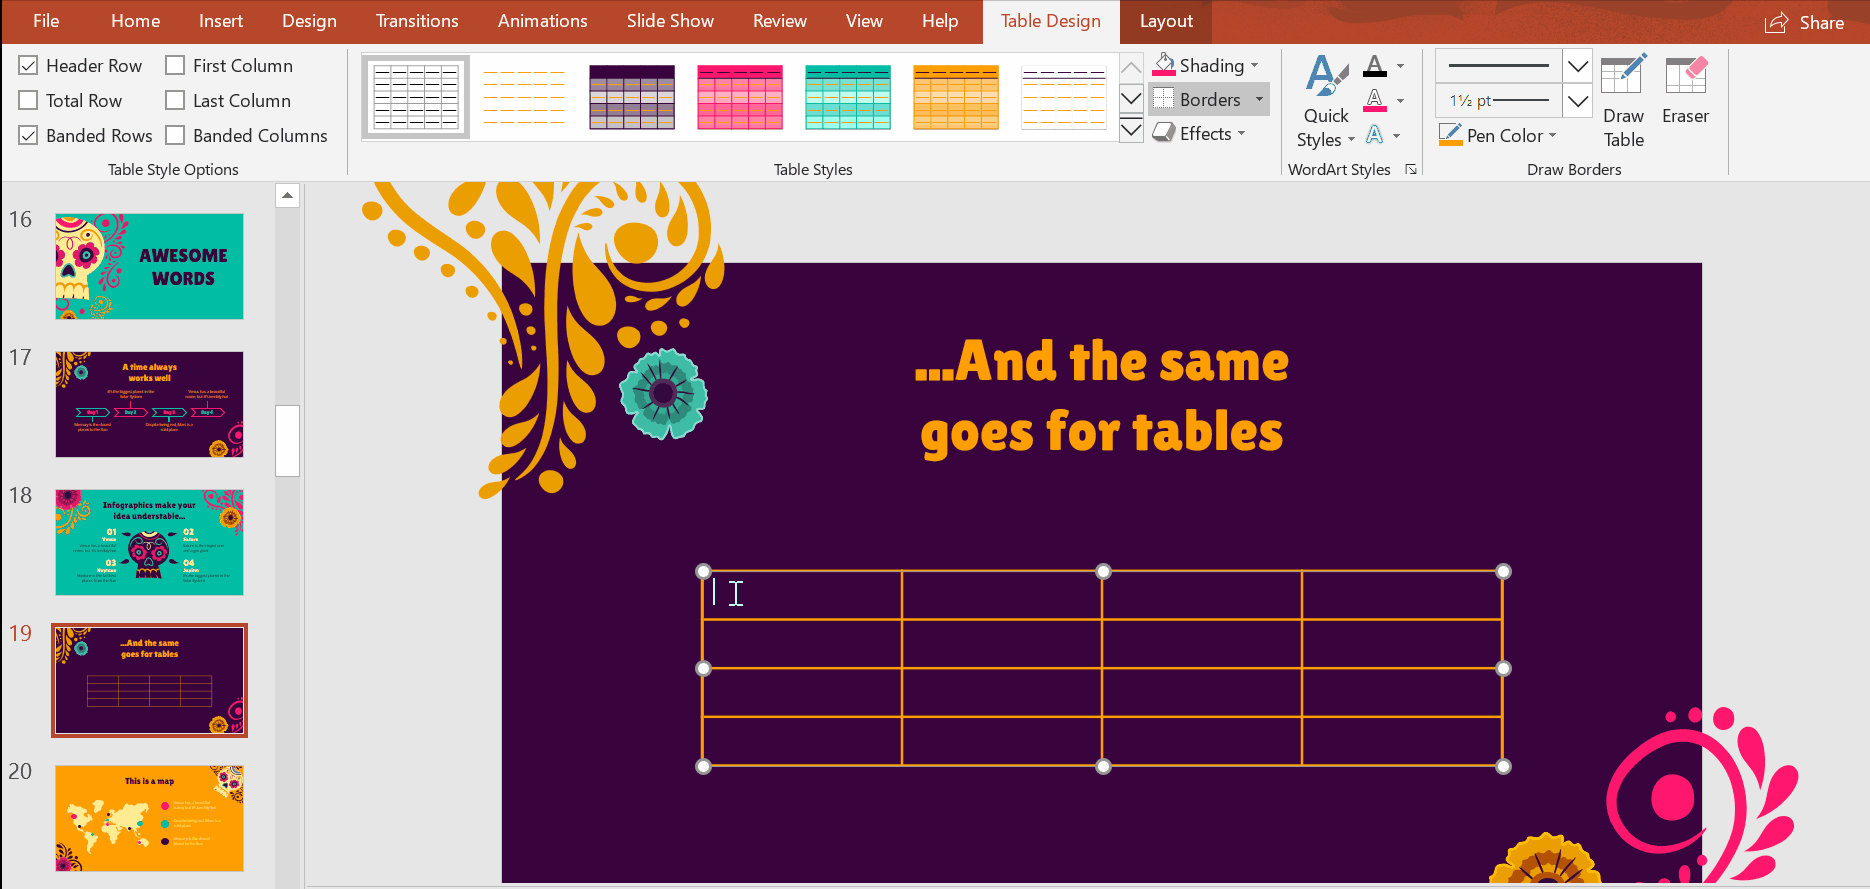Expand the Shading dropdown
Image resolution: width=1870 pixels, height=889 pixels.
(x=1254, y=66)
